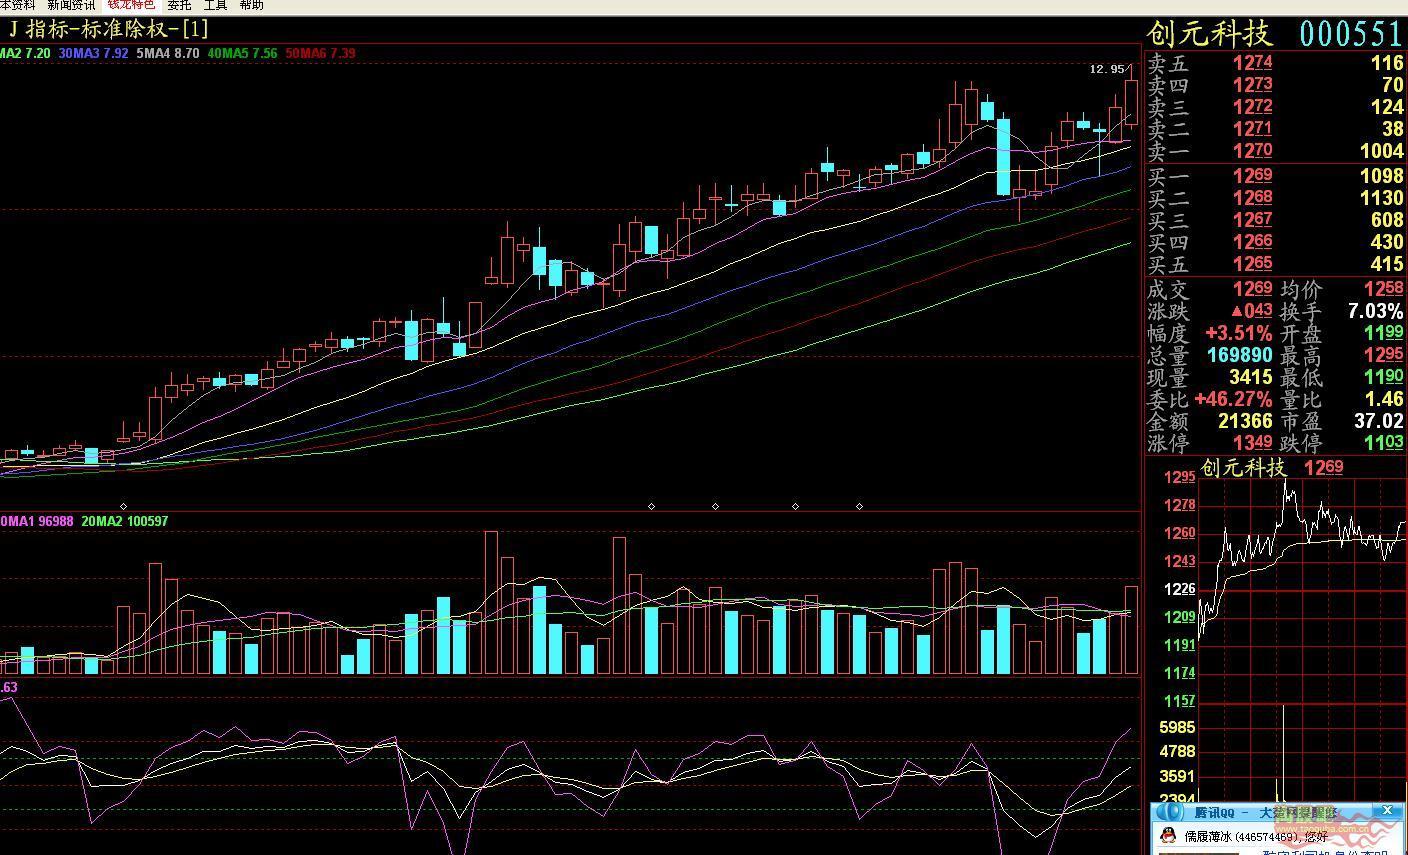
Task: Click the 幅度 value +3.51%
Action: (x=1239, y=333)
